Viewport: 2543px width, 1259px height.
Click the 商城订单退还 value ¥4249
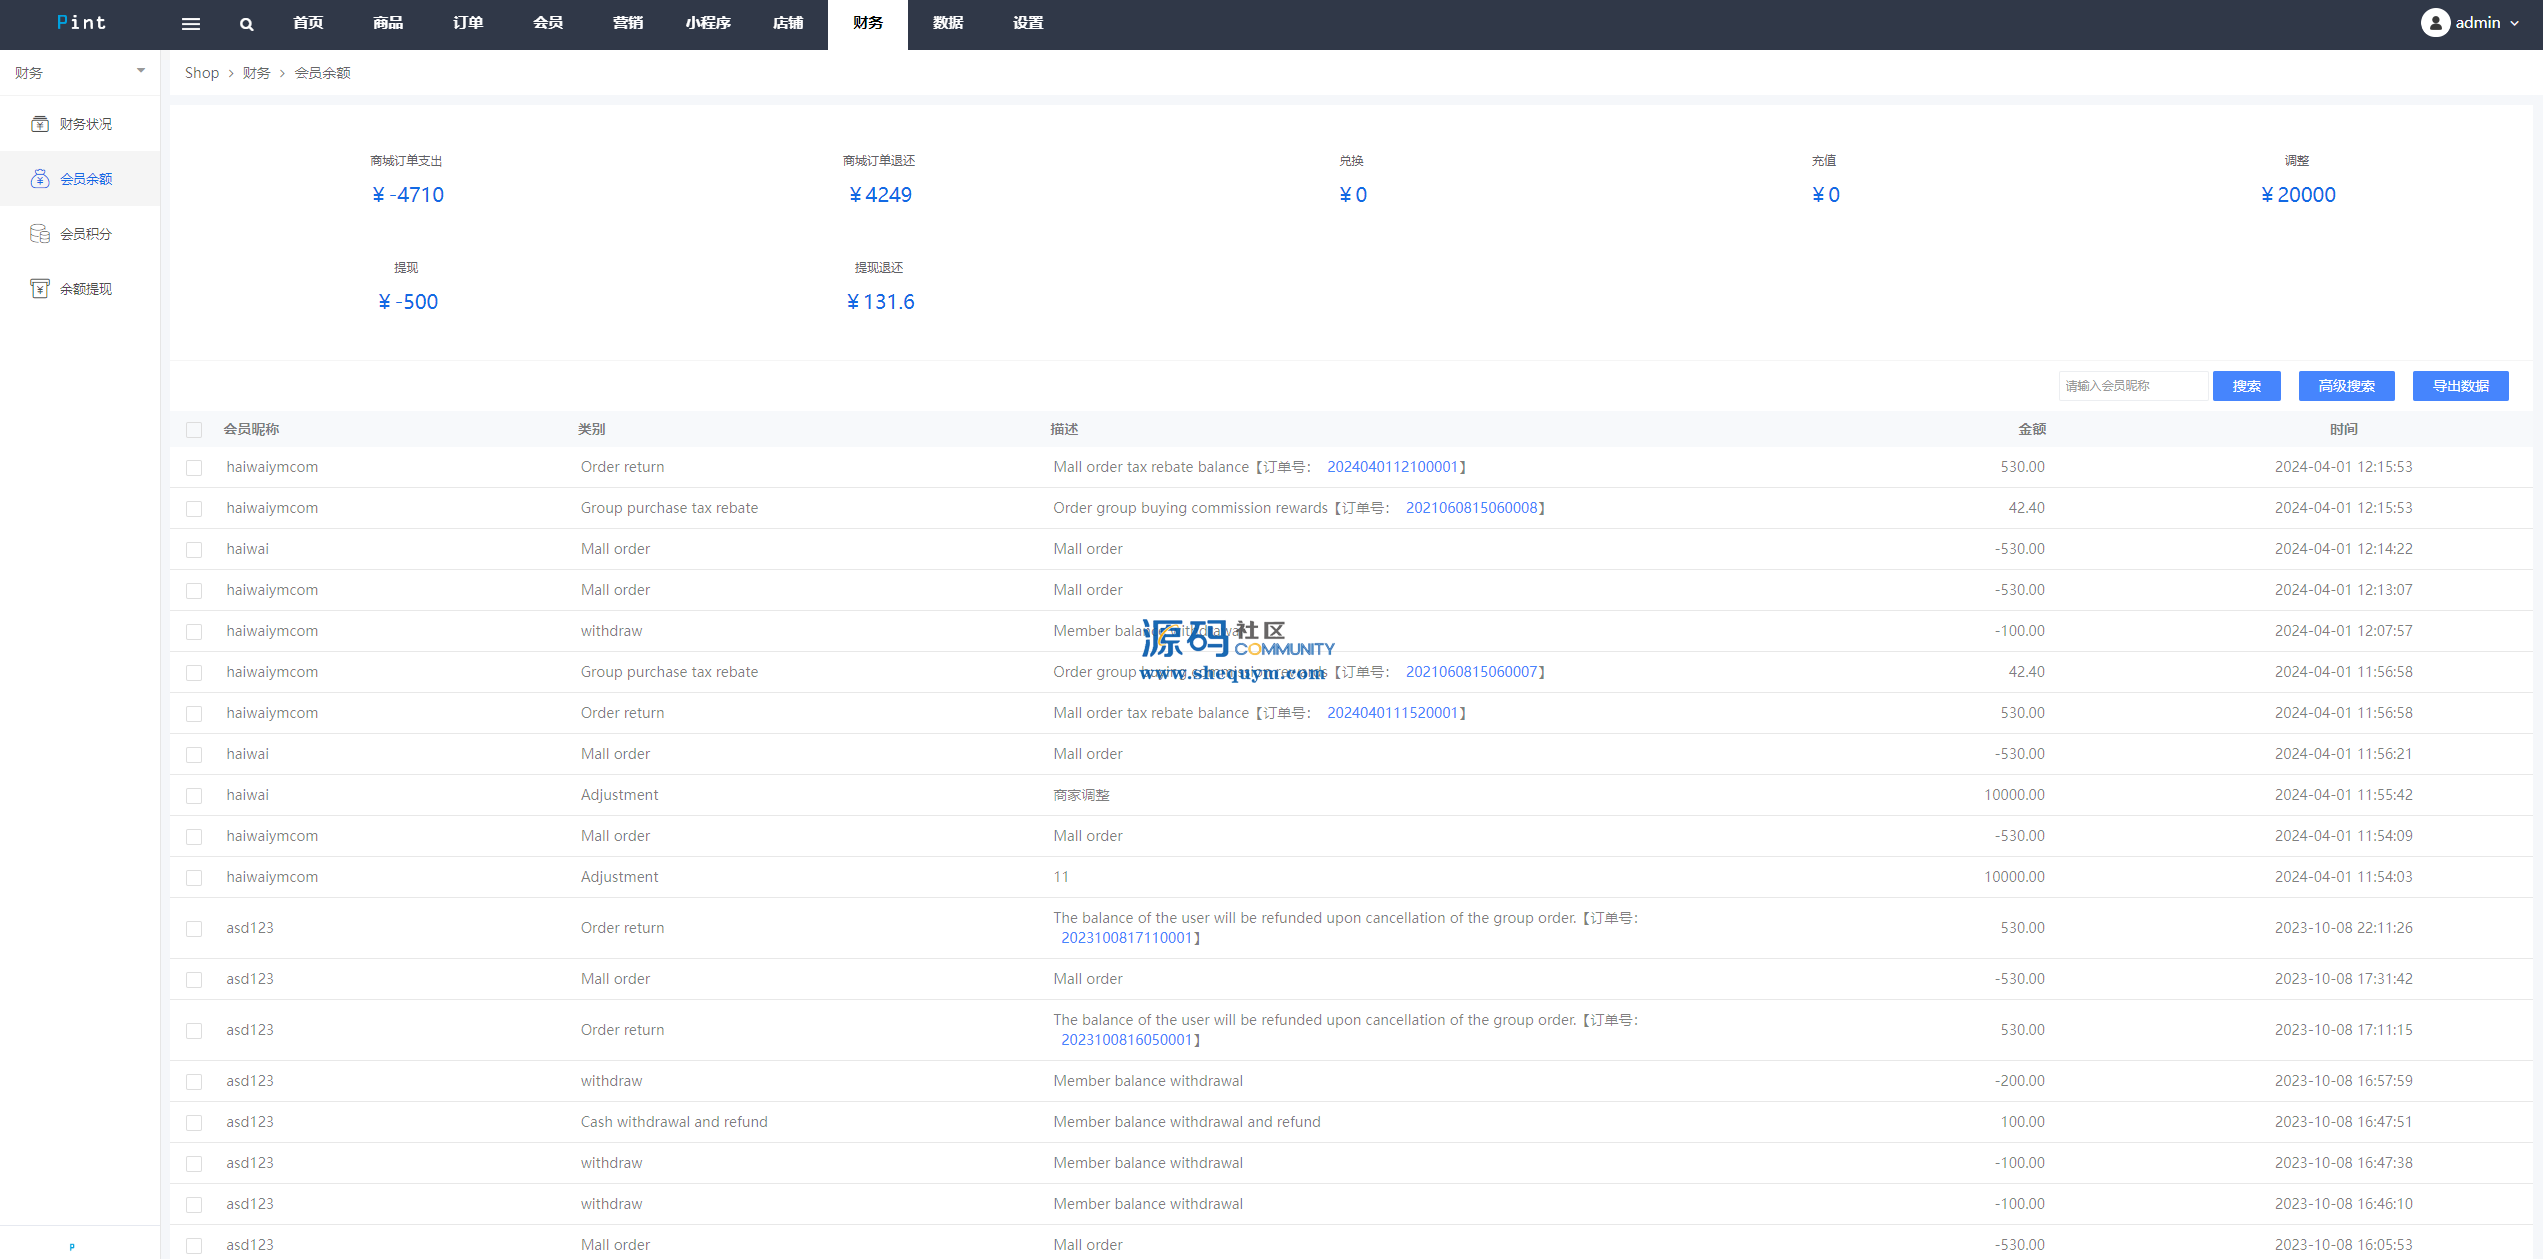880,195
